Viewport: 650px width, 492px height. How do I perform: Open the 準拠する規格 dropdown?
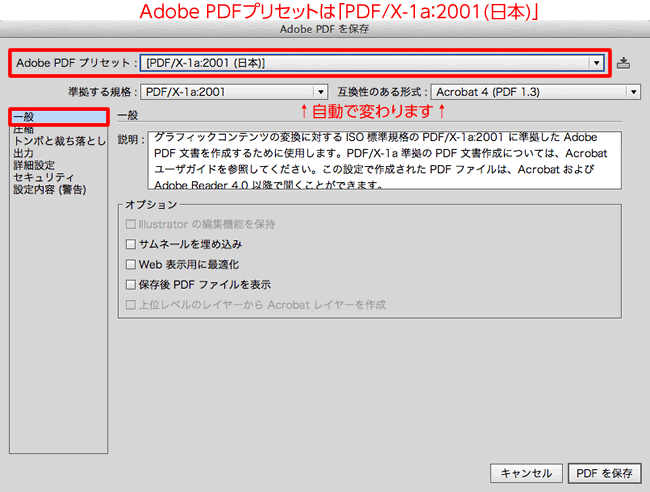234,92
